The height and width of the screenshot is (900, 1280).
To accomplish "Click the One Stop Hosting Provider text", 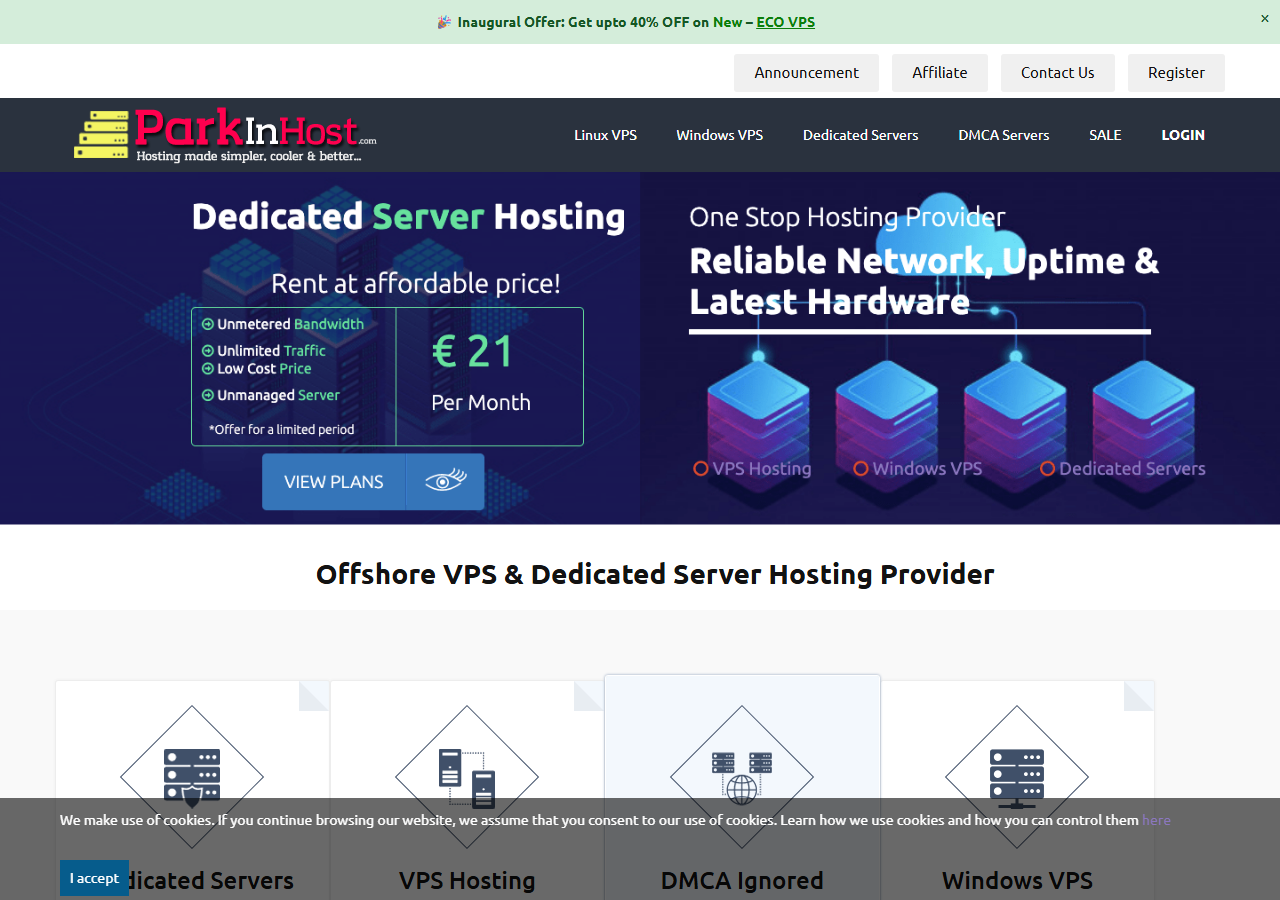I will (847, 217).
